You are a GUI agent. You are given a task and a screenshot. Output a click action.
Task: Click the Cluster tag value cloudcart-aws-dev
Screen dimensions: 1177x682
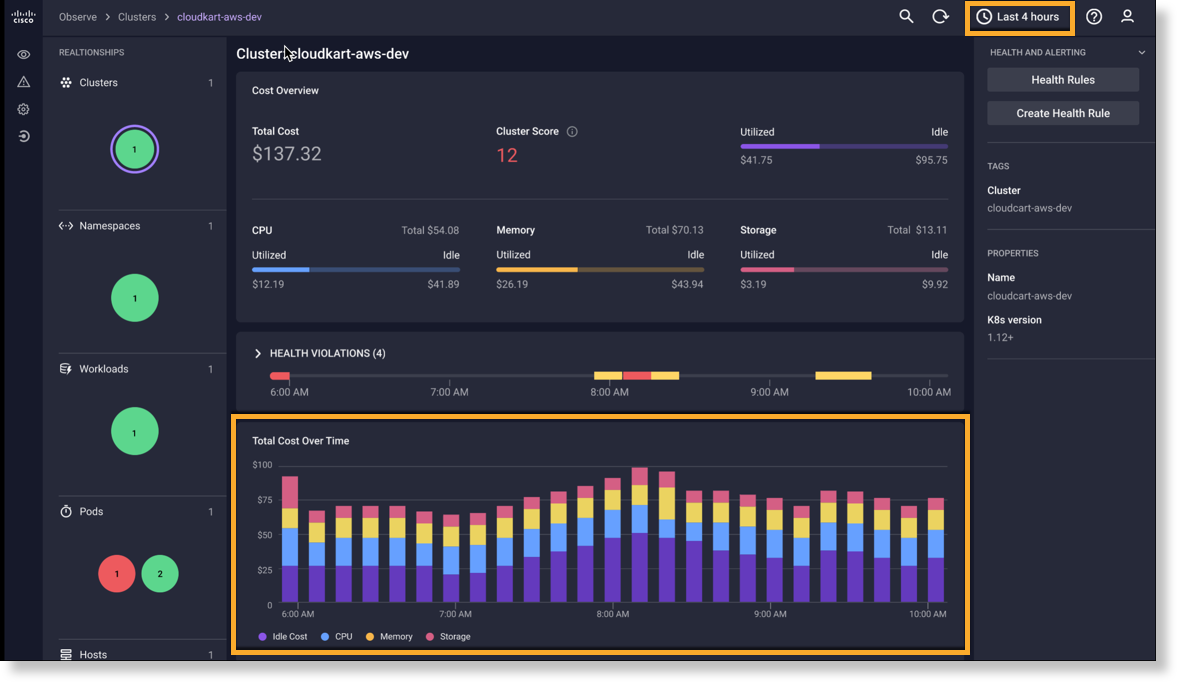click(x=1029, y=208)
